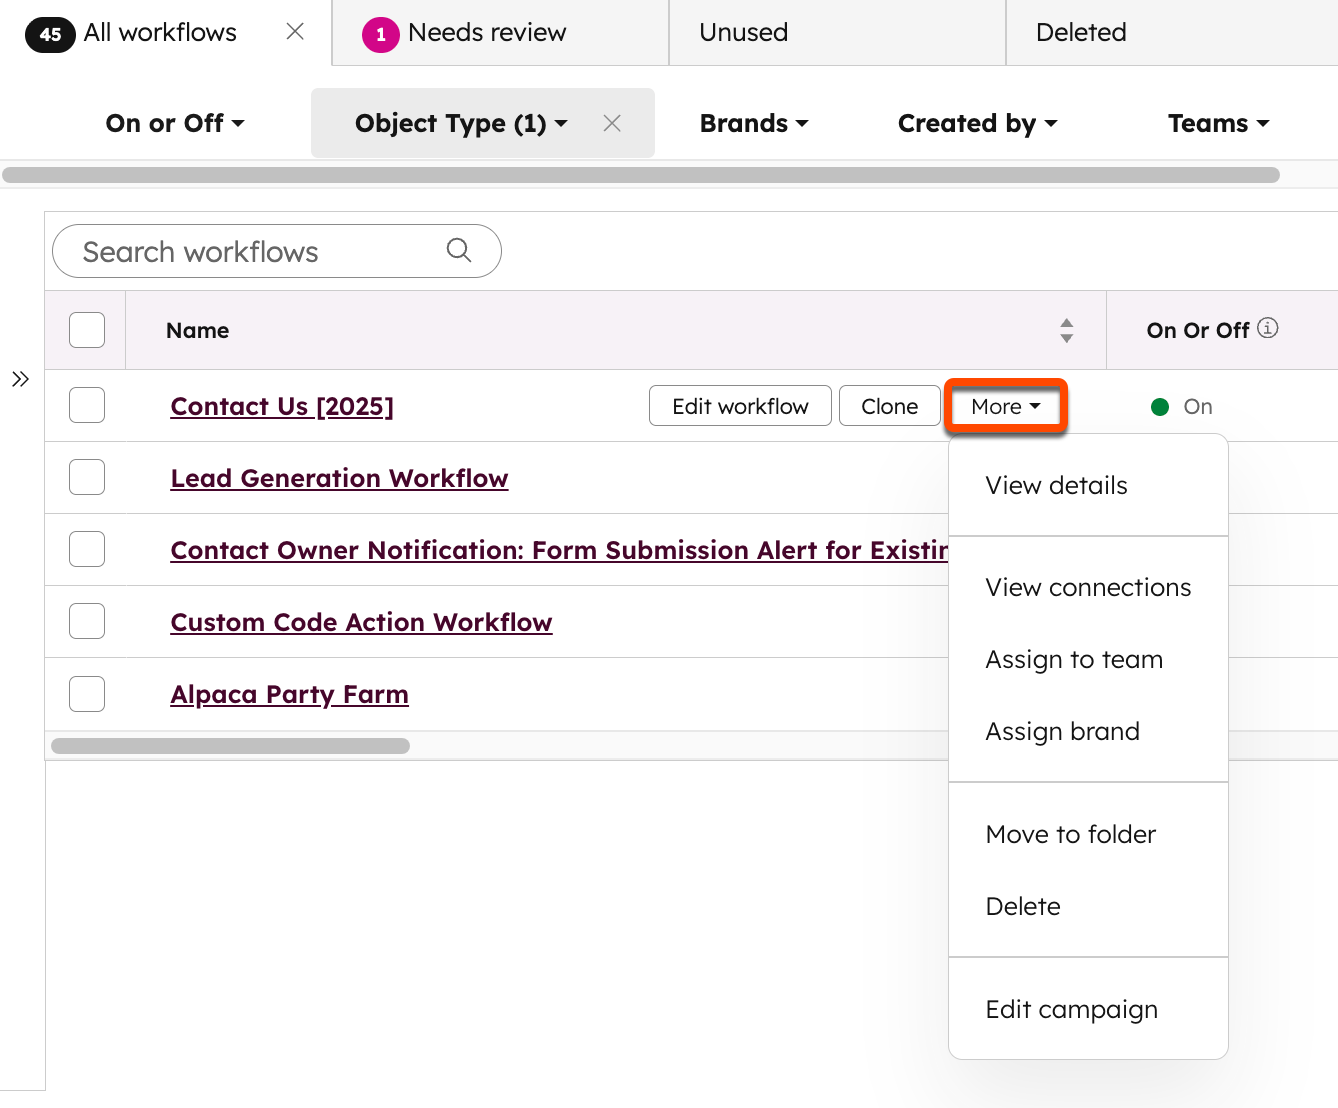Click the Edit workflow button

(740, 406)
